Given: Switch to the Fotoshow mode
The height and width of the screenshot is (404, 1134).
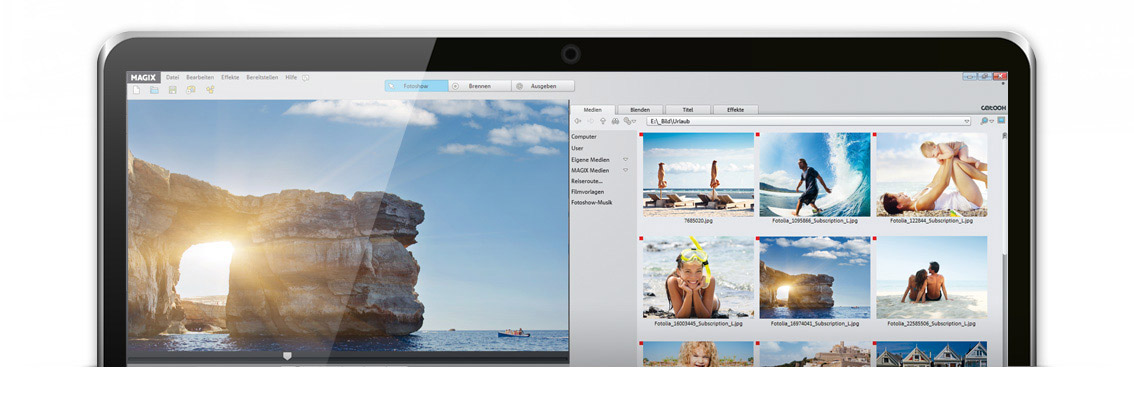Looking at the screenshot, I should point(415,86).
